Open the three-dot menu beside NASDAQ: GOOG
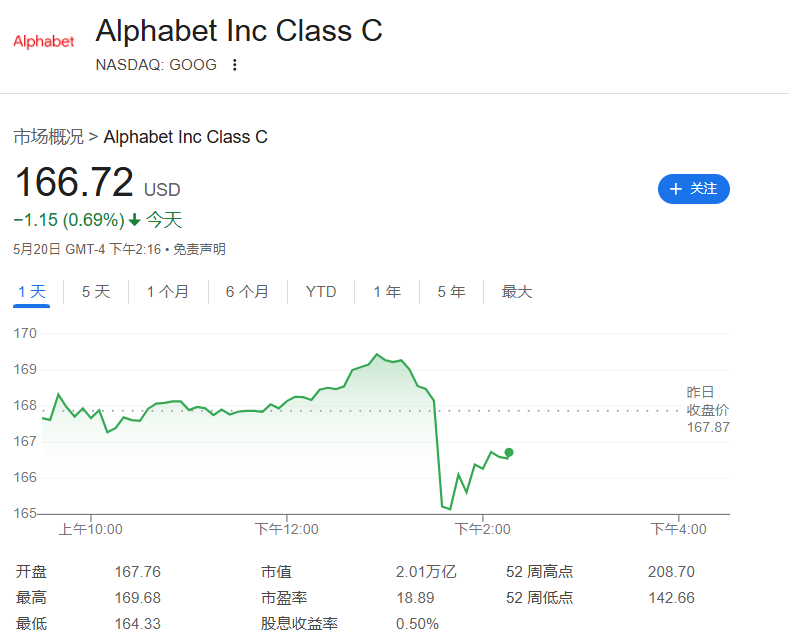The image size is (789, 638). [x=234, y=65]
